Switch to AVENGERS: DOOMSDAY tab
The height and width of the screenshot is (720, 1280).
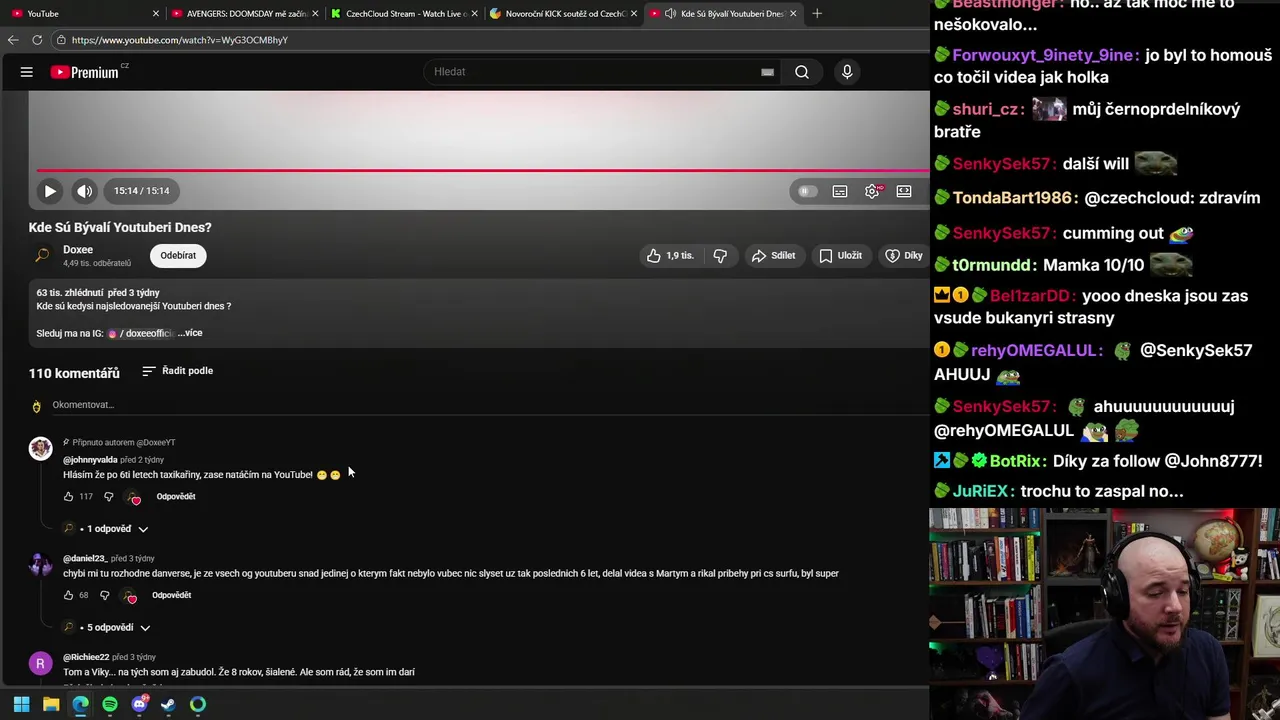coord(242,14)
